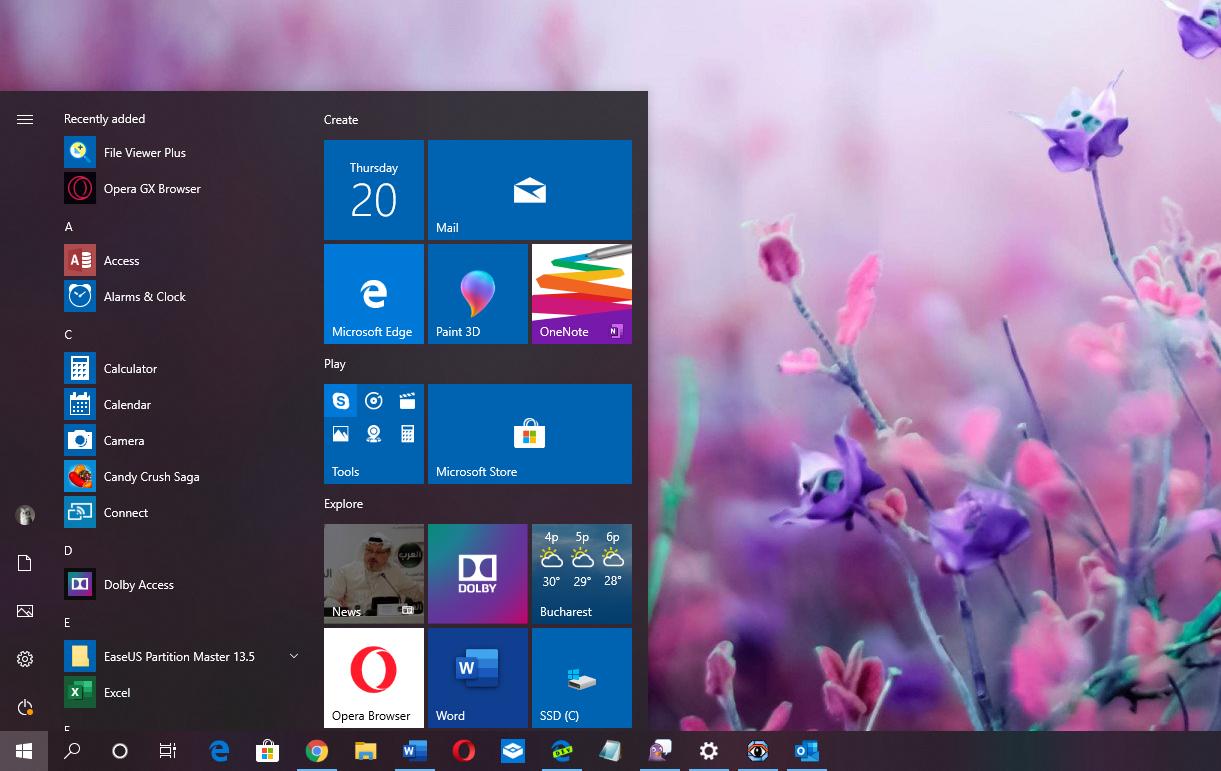Jump to letters via the A header
The image size is (1221, 771).
[x=69, y=227]
